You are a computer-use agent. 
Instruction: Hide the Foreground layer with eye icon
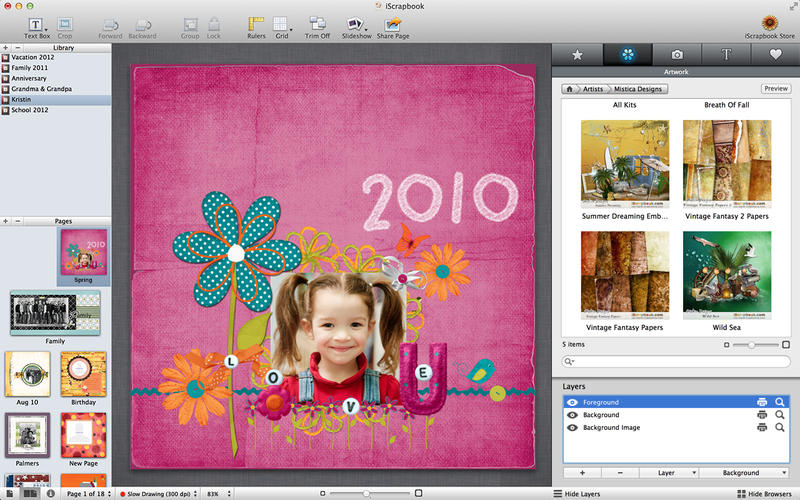click(572, 402)
